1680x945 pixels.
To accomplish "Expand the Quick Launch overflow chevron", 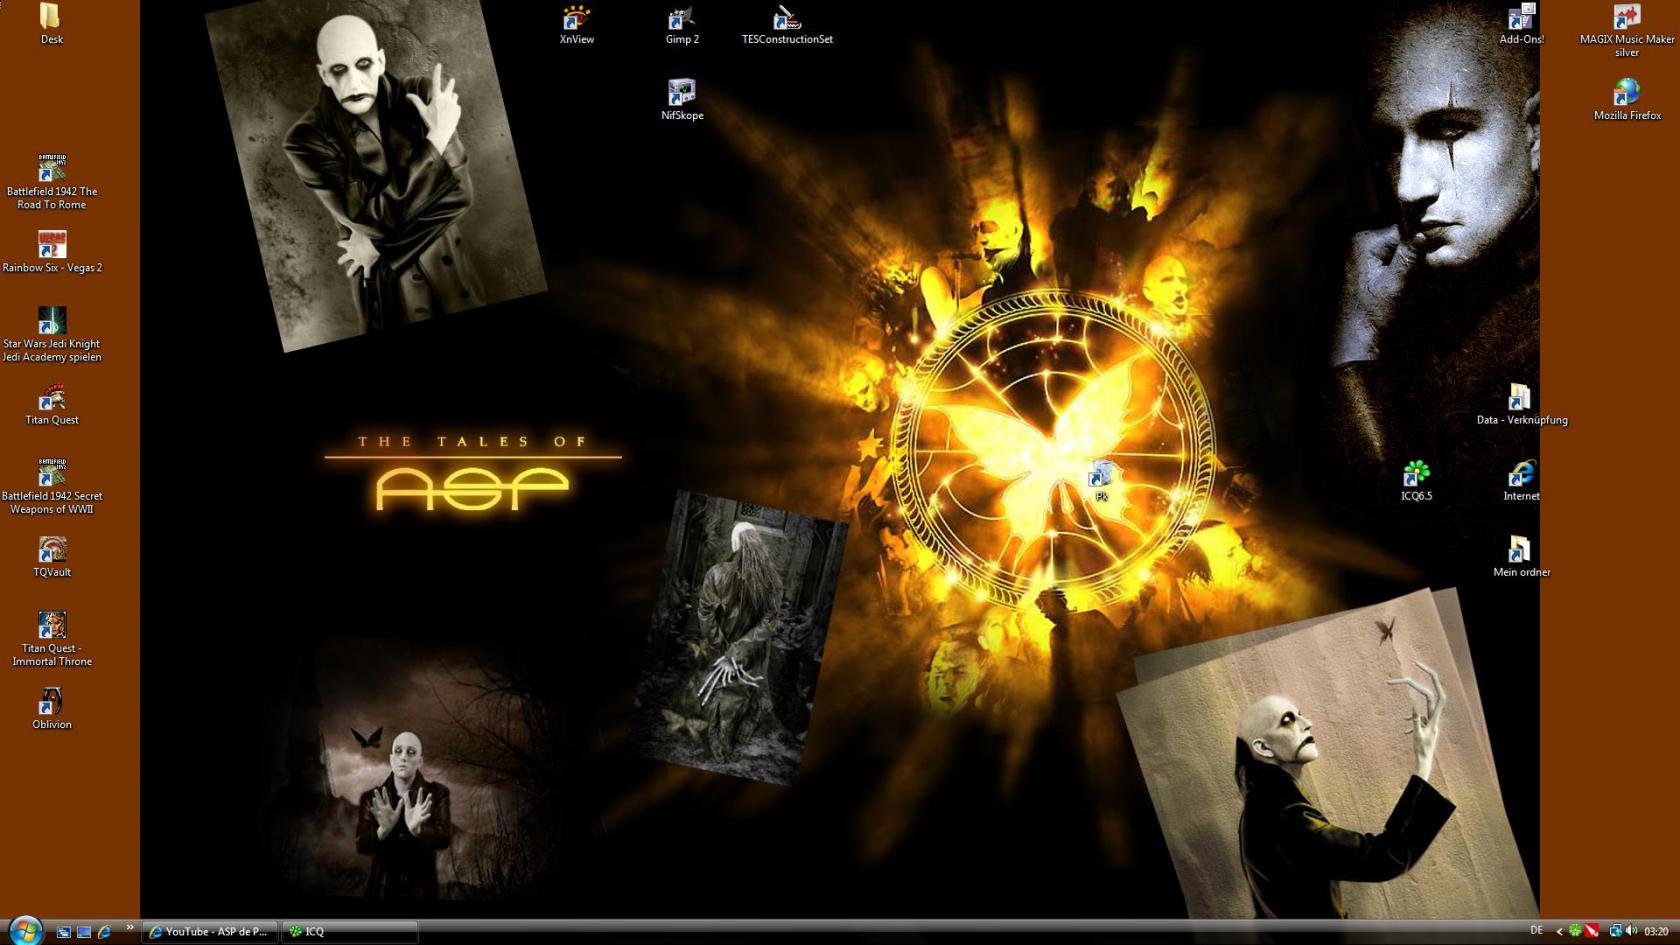I will click(x=129, y=929).
